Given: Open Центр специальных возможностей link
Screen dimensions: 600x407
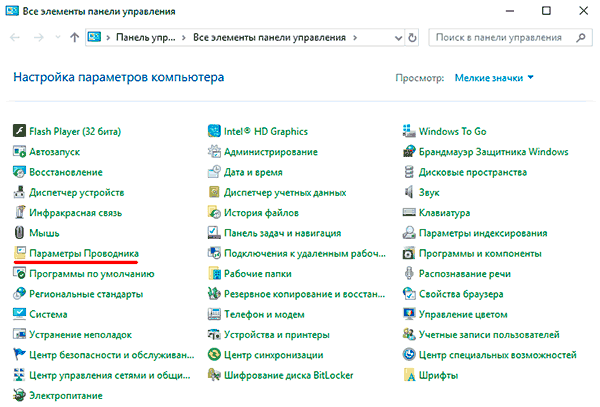Looking at the screenshot, I should pos(497,355).
